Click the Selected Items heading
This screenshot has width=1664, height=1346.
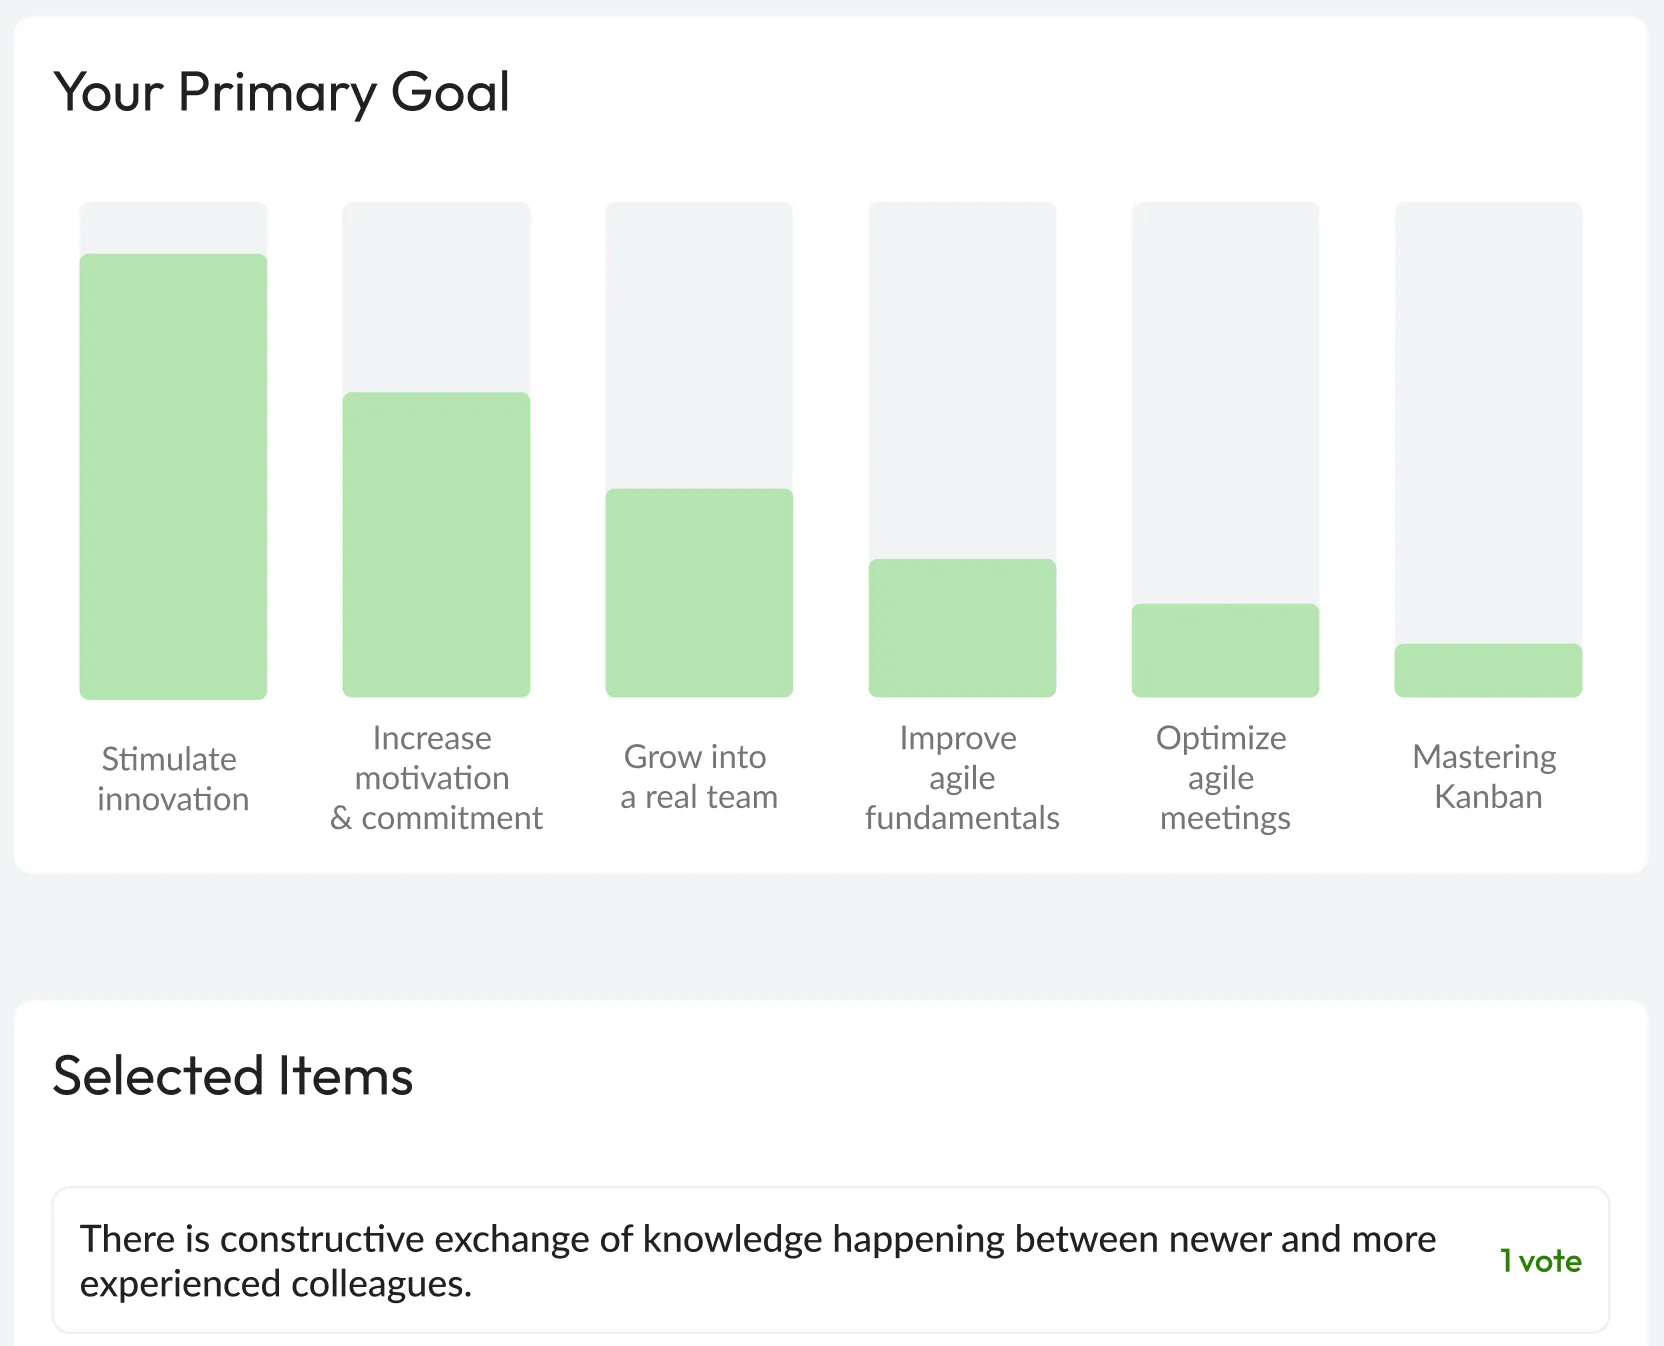233,1076
